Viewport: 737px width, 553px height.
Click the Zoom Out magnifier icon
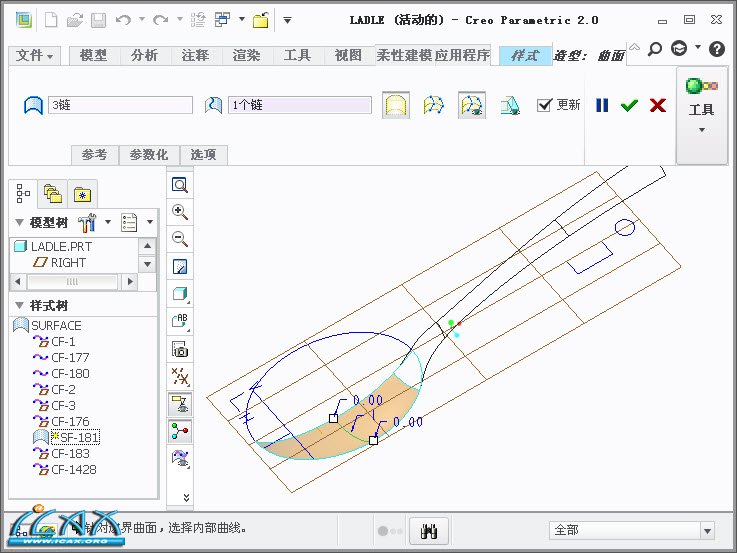click(x=180, y=239)
